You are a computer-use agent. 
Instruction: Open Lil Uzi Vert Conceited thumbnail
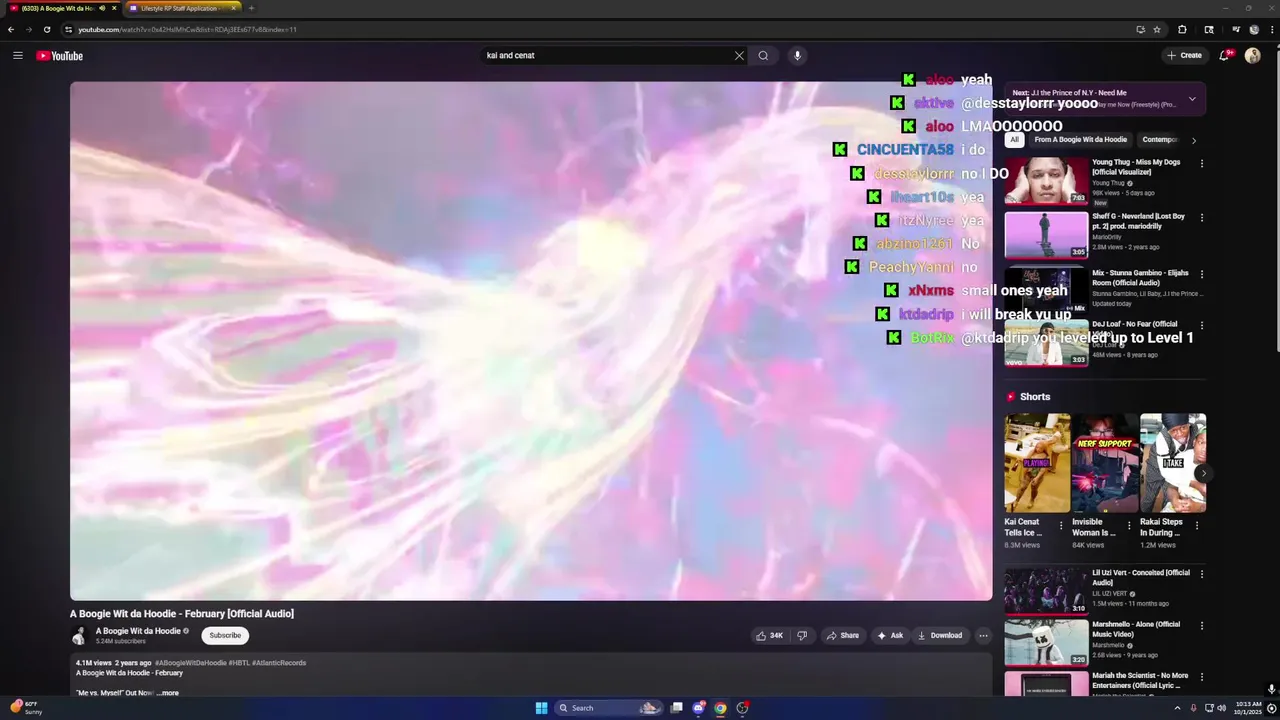tap(1046, 591)
